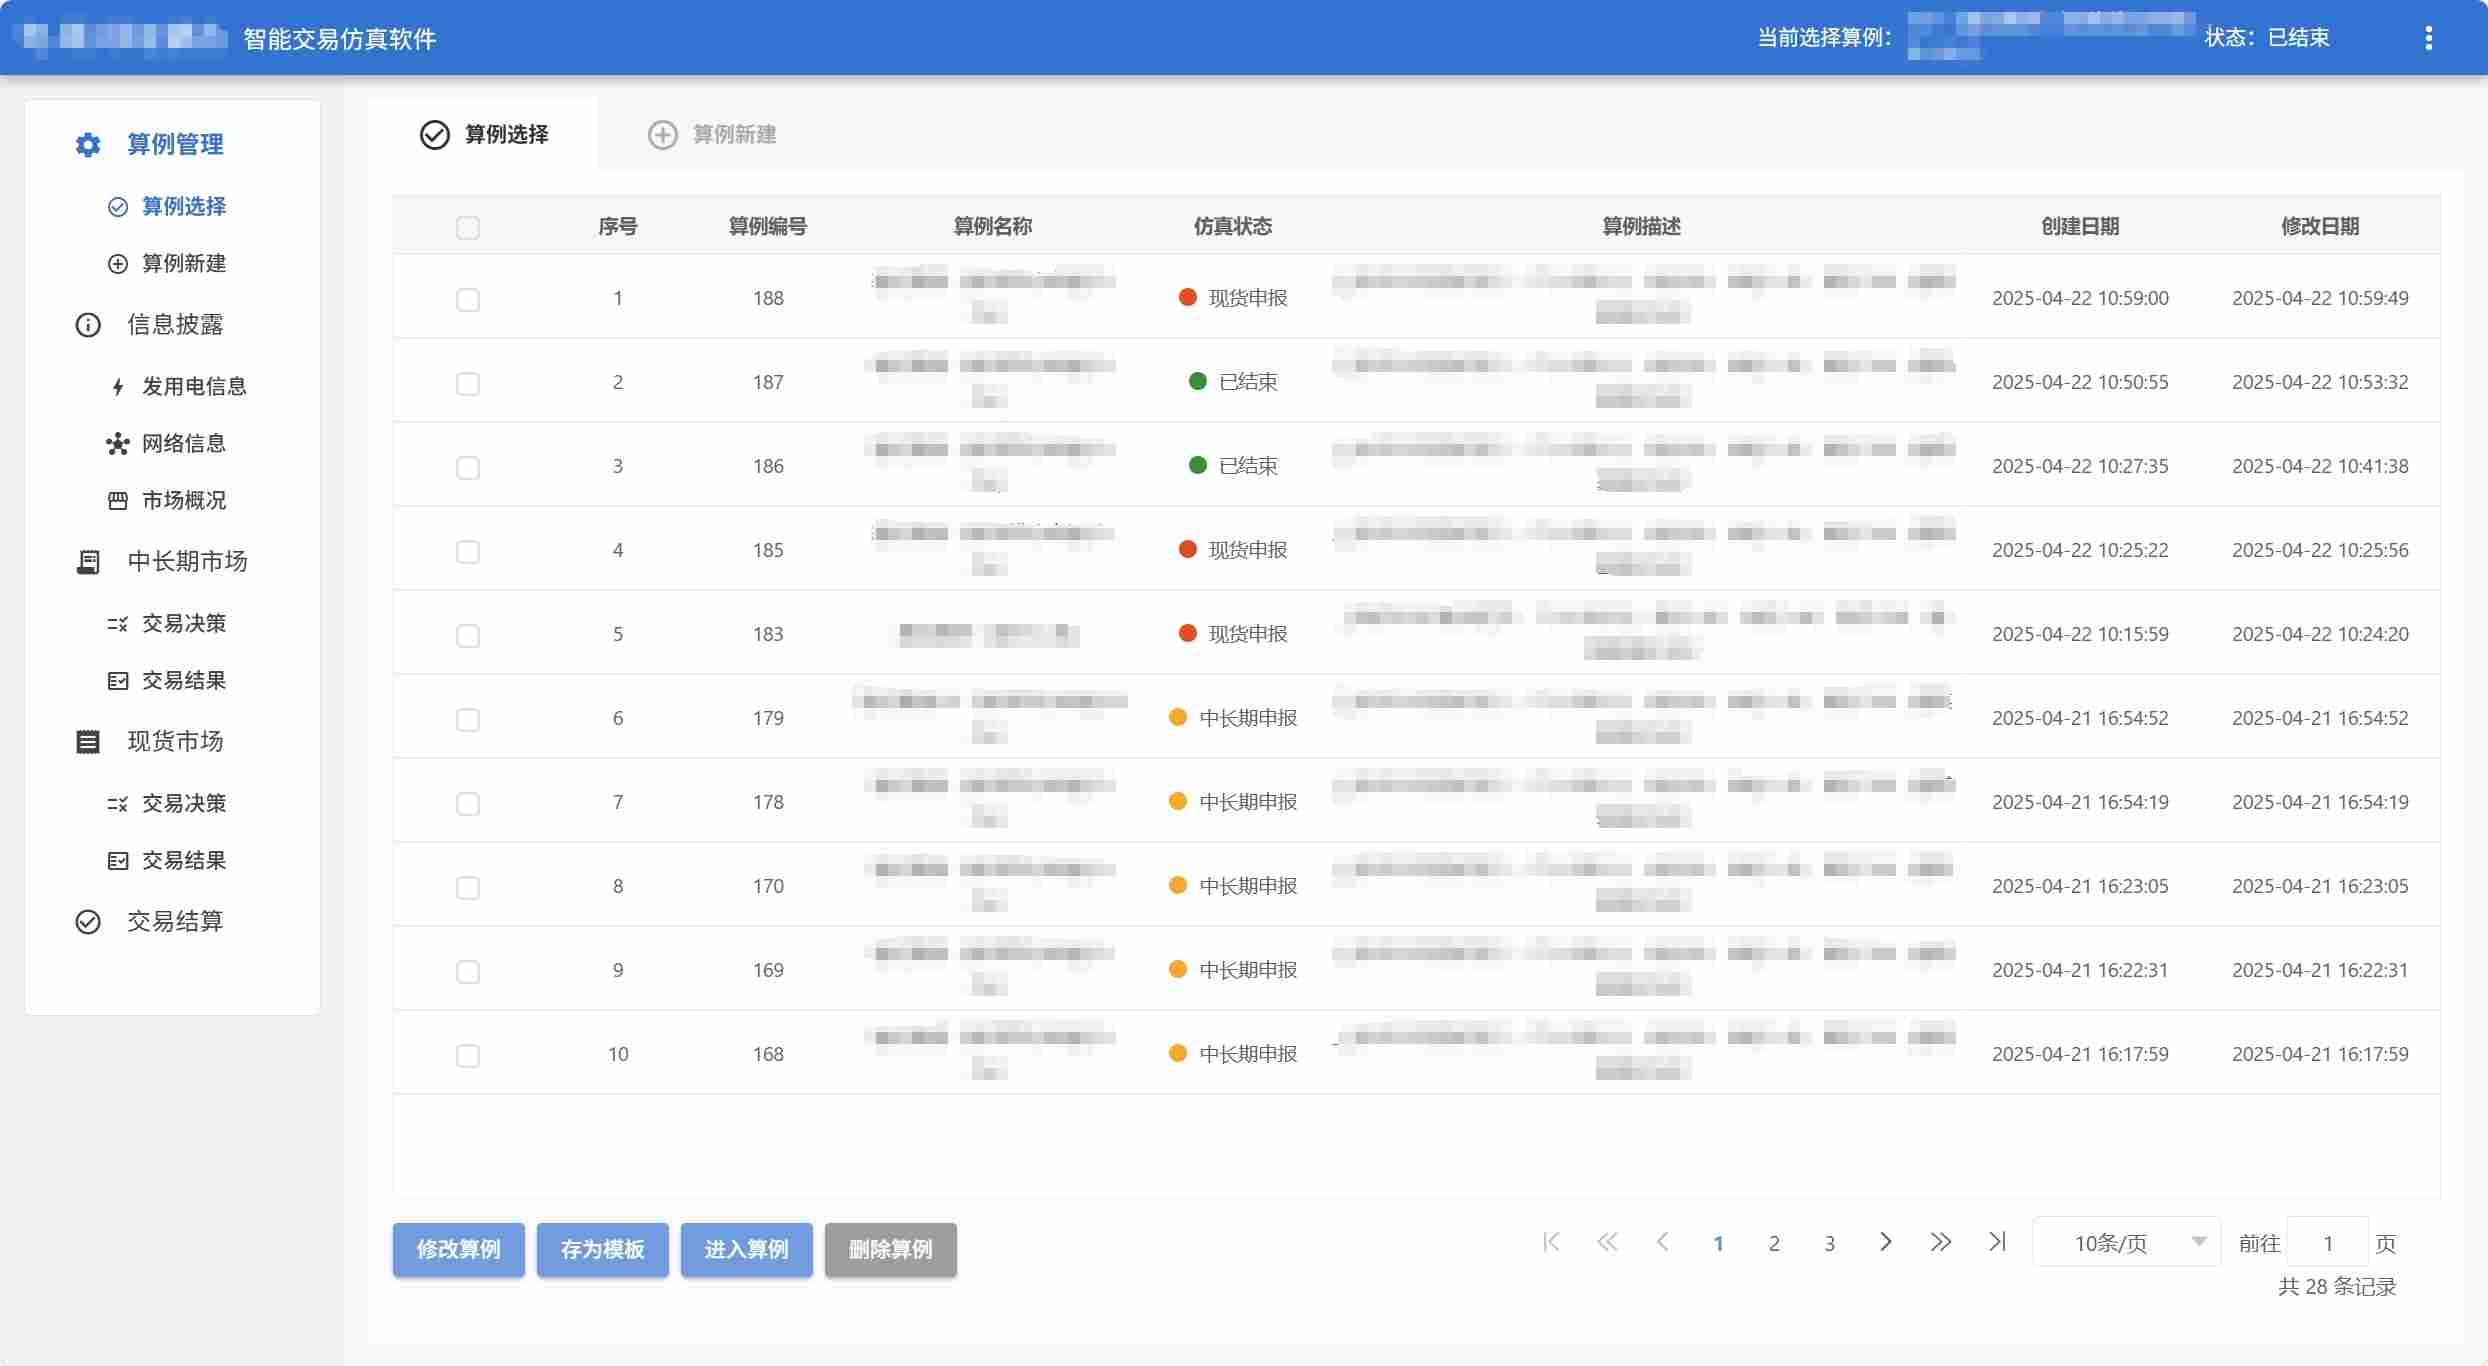Click the 前往 page number field
The width and height of the screenshot is (2488, 1366).
click(x=2328, y=1243)
